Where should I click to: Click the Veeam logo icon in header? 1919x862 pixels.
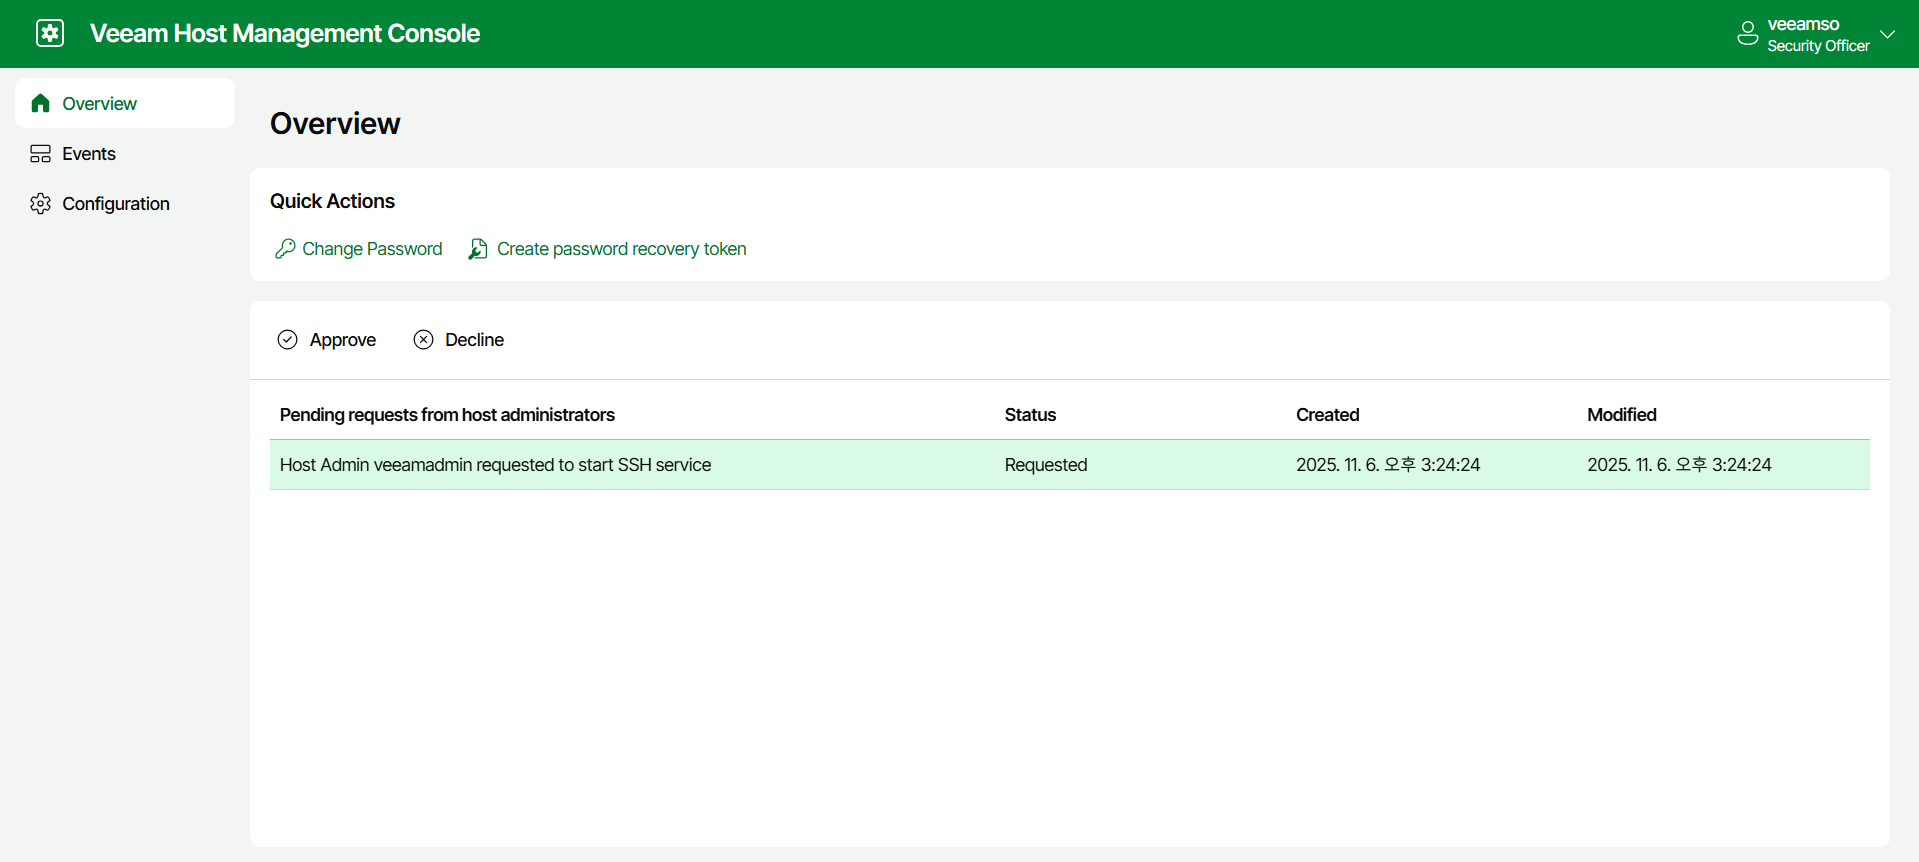pyautogui.click(x=50, y=33)
